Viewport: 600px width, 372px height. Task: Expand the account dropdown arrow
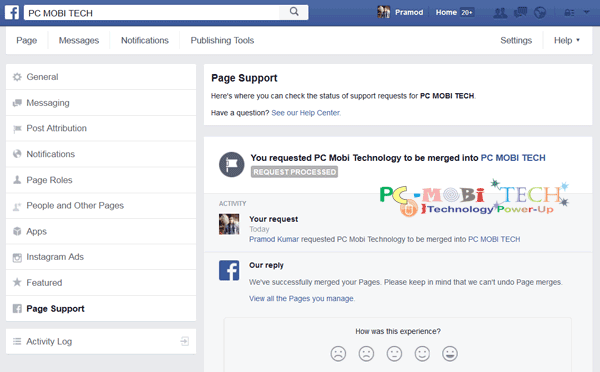pos(586,12)
